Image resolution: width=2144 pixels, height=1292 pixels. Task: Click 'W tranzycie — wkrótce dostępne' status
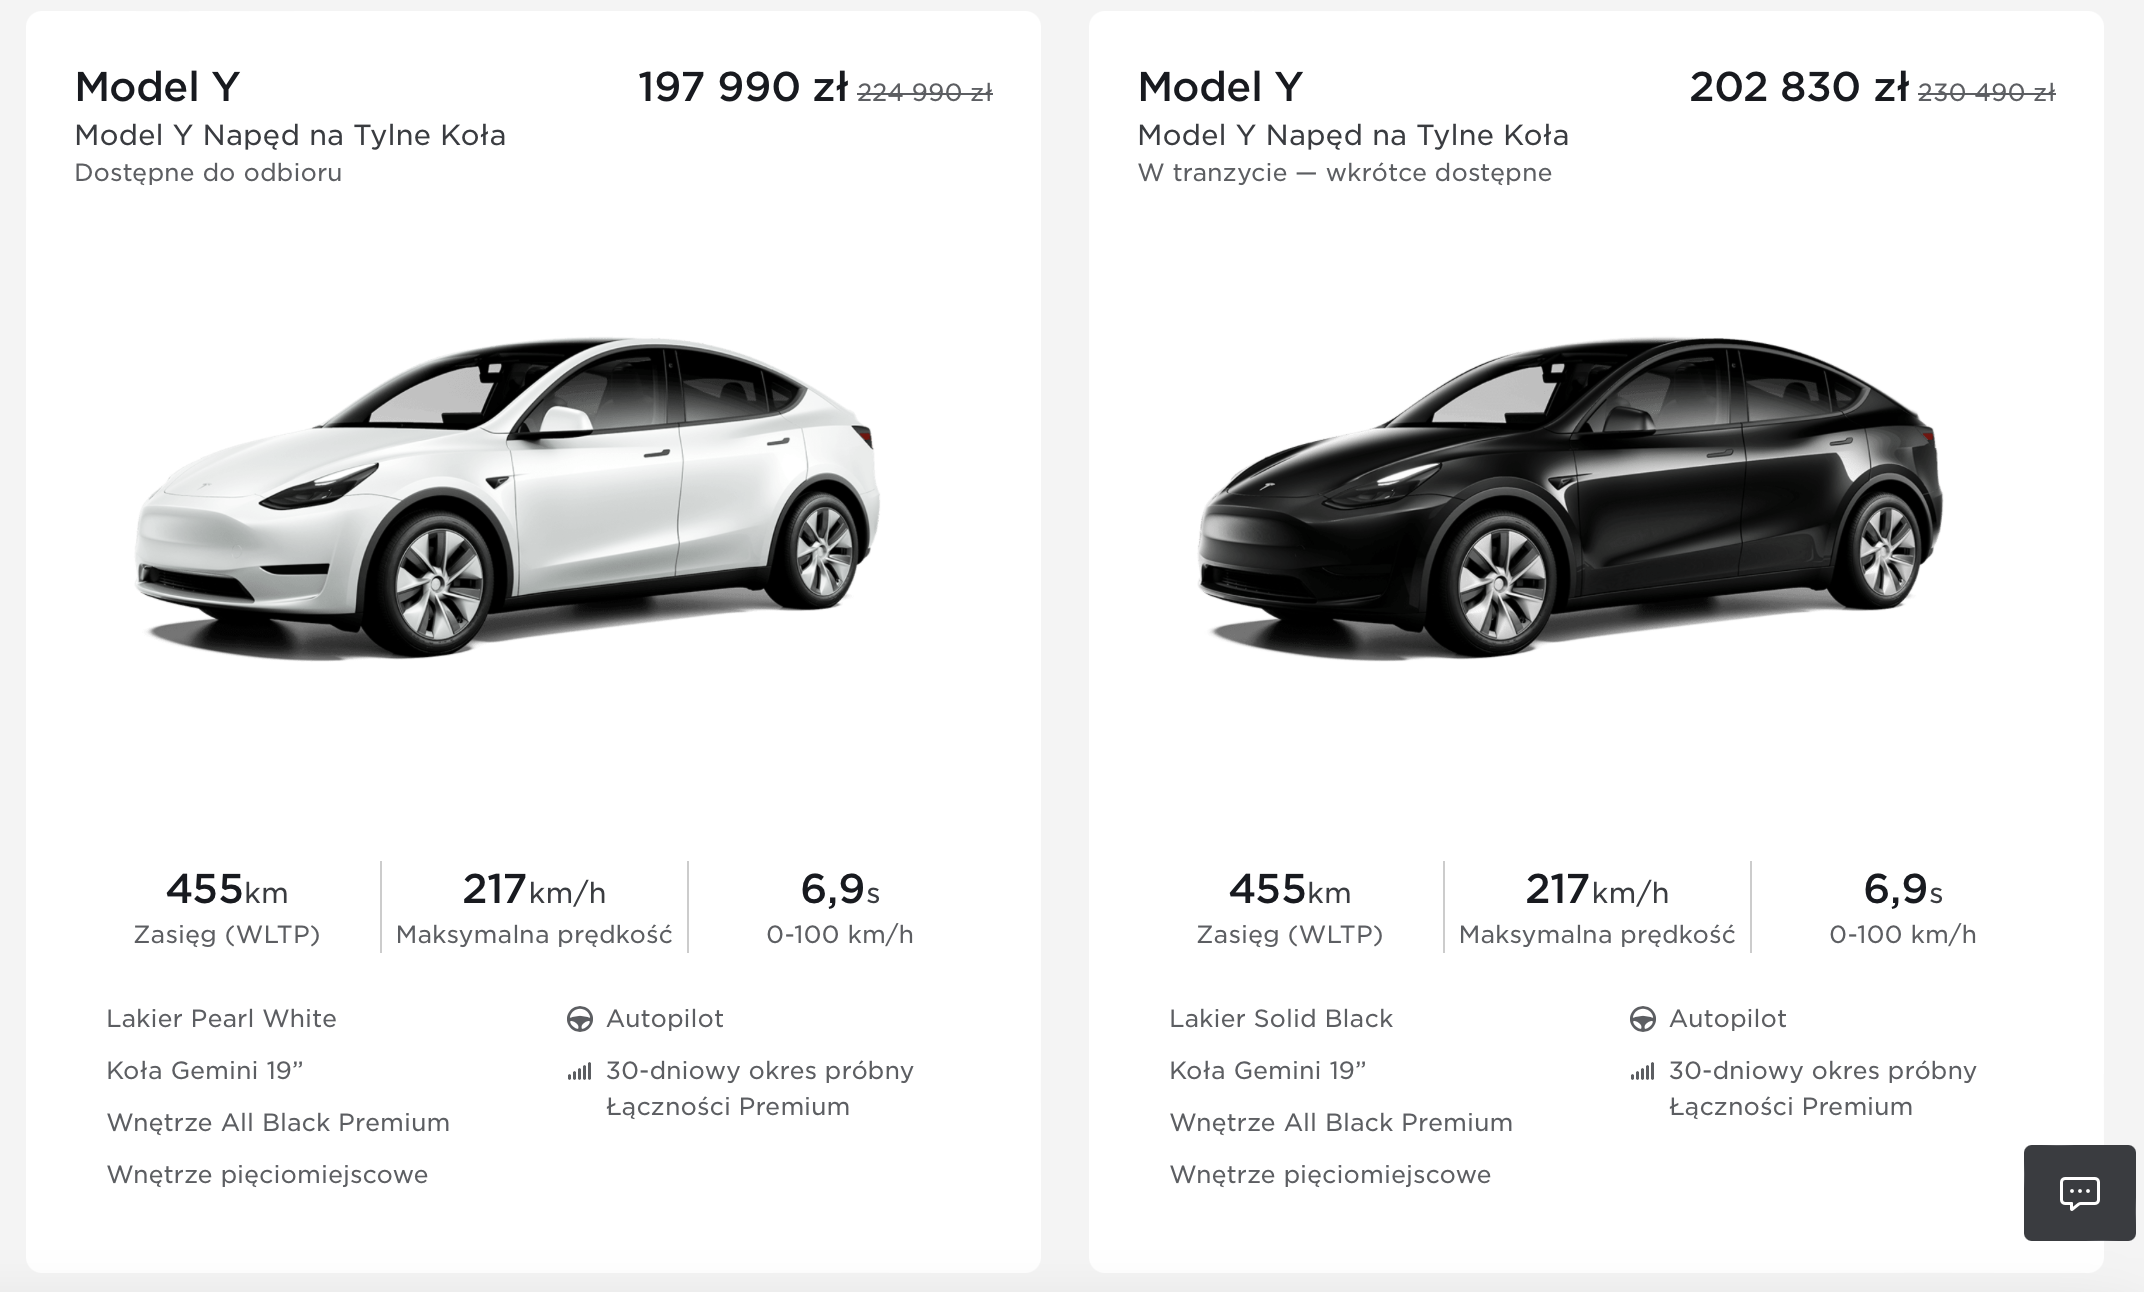point(1345,173)
